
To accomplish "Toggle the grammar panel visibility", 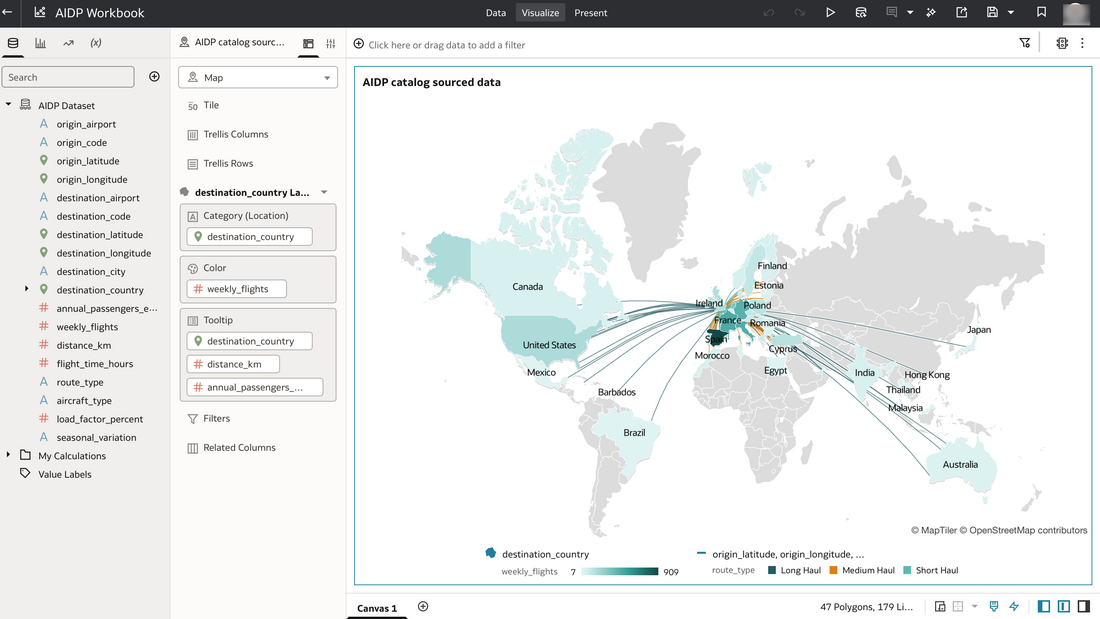I will [x=1064, y=606].
